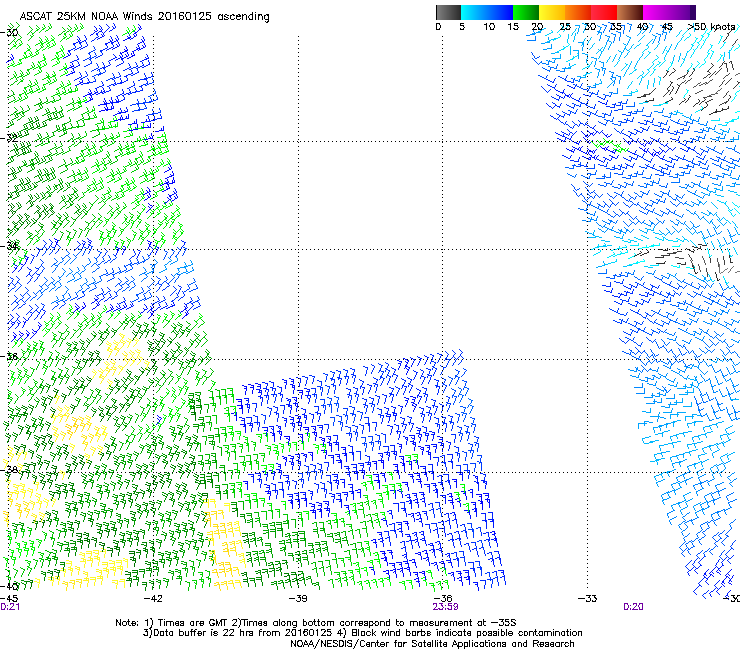Click the '>50 knots' legend label

tap(712, 27)
